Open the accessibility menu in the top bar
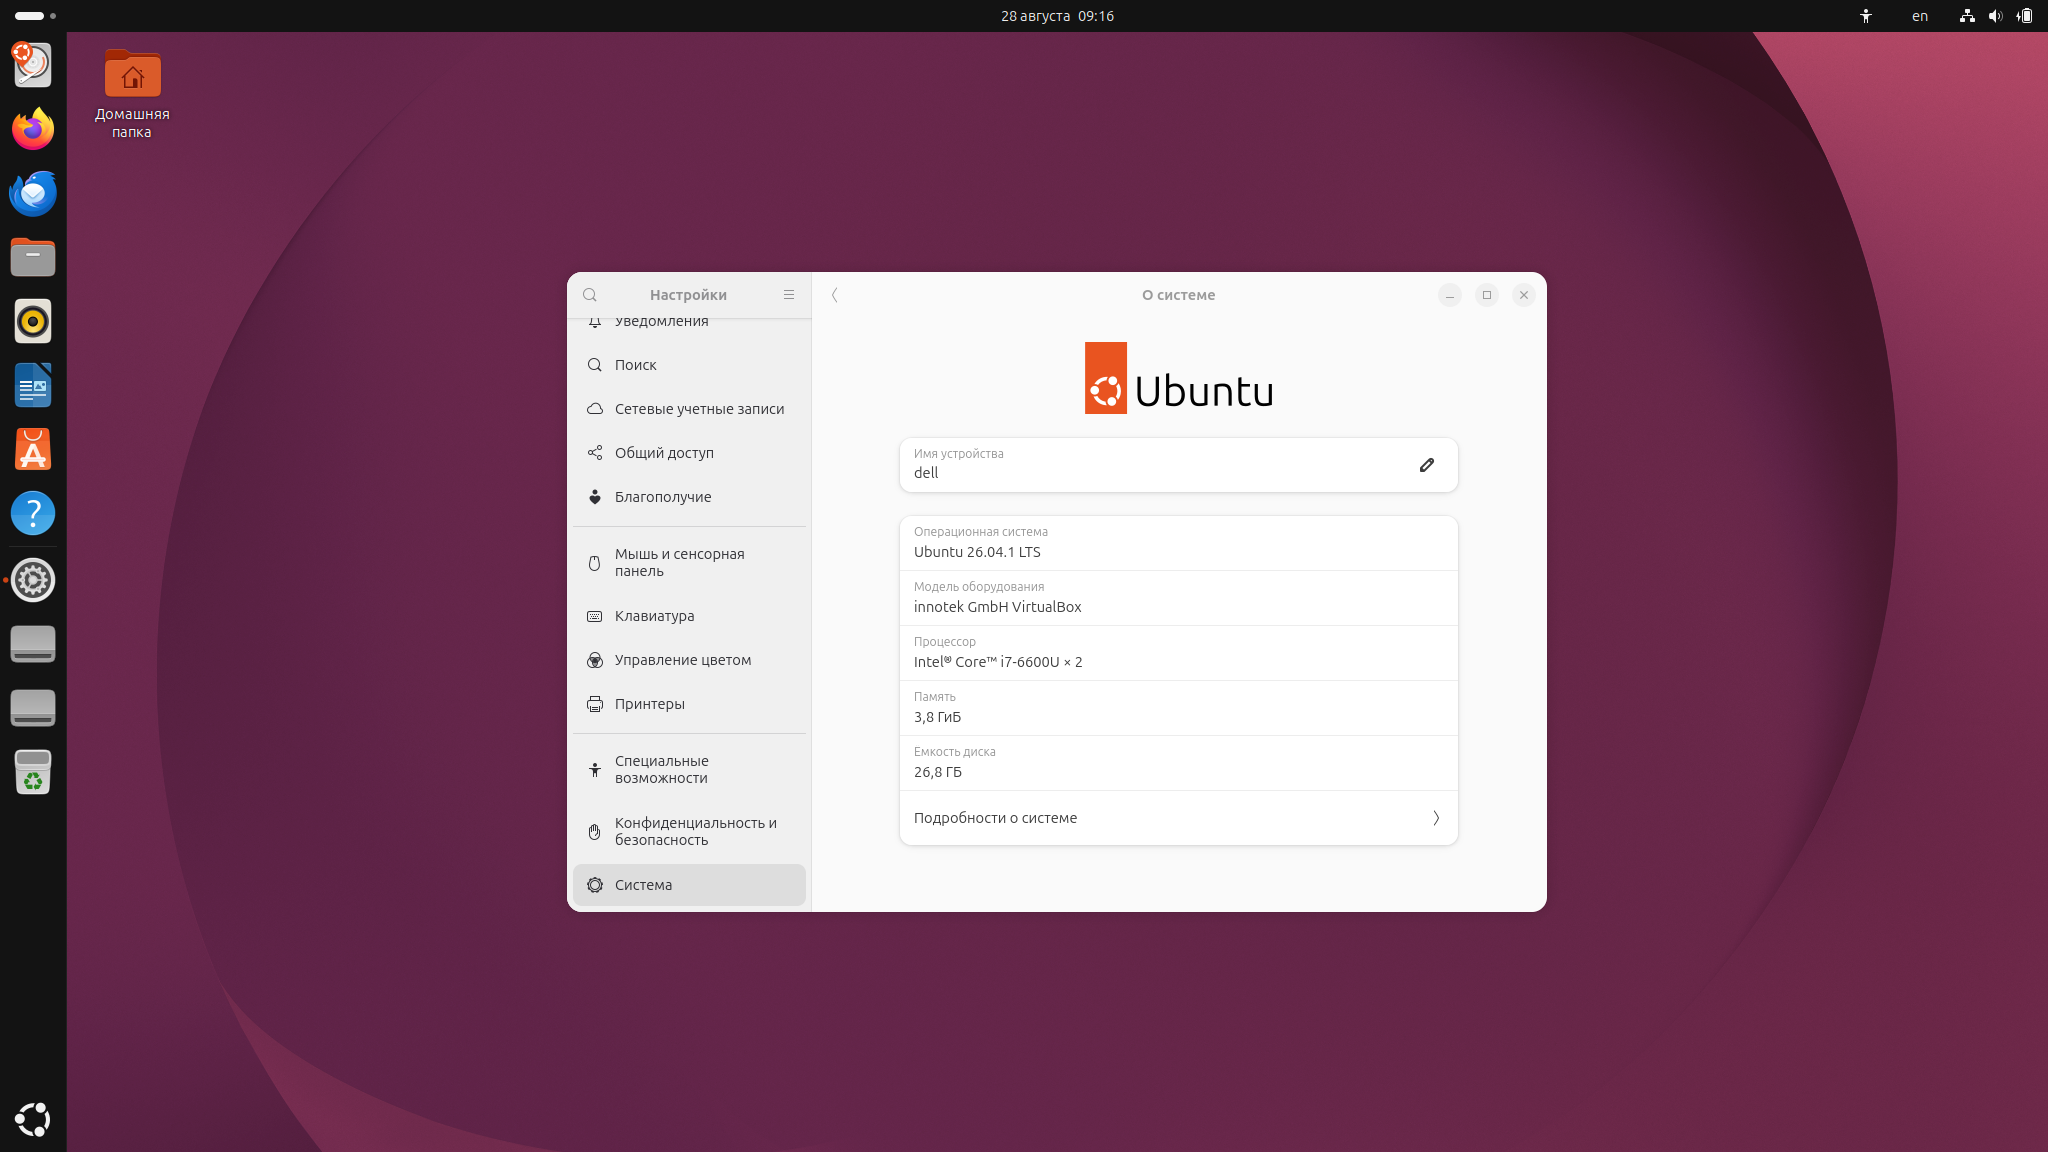 tap(1866, 16)
